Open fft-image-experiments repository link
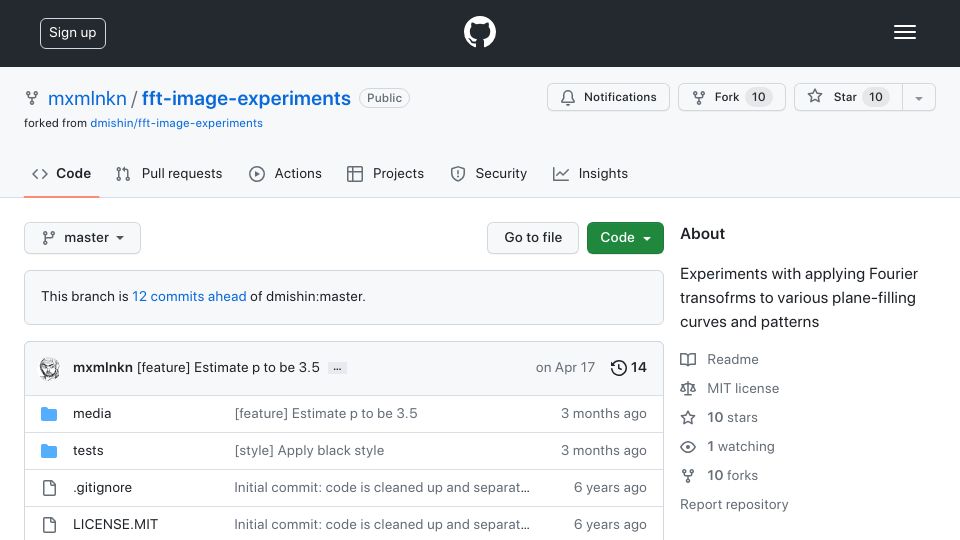 pyautogui.click(x=246, y=99)
